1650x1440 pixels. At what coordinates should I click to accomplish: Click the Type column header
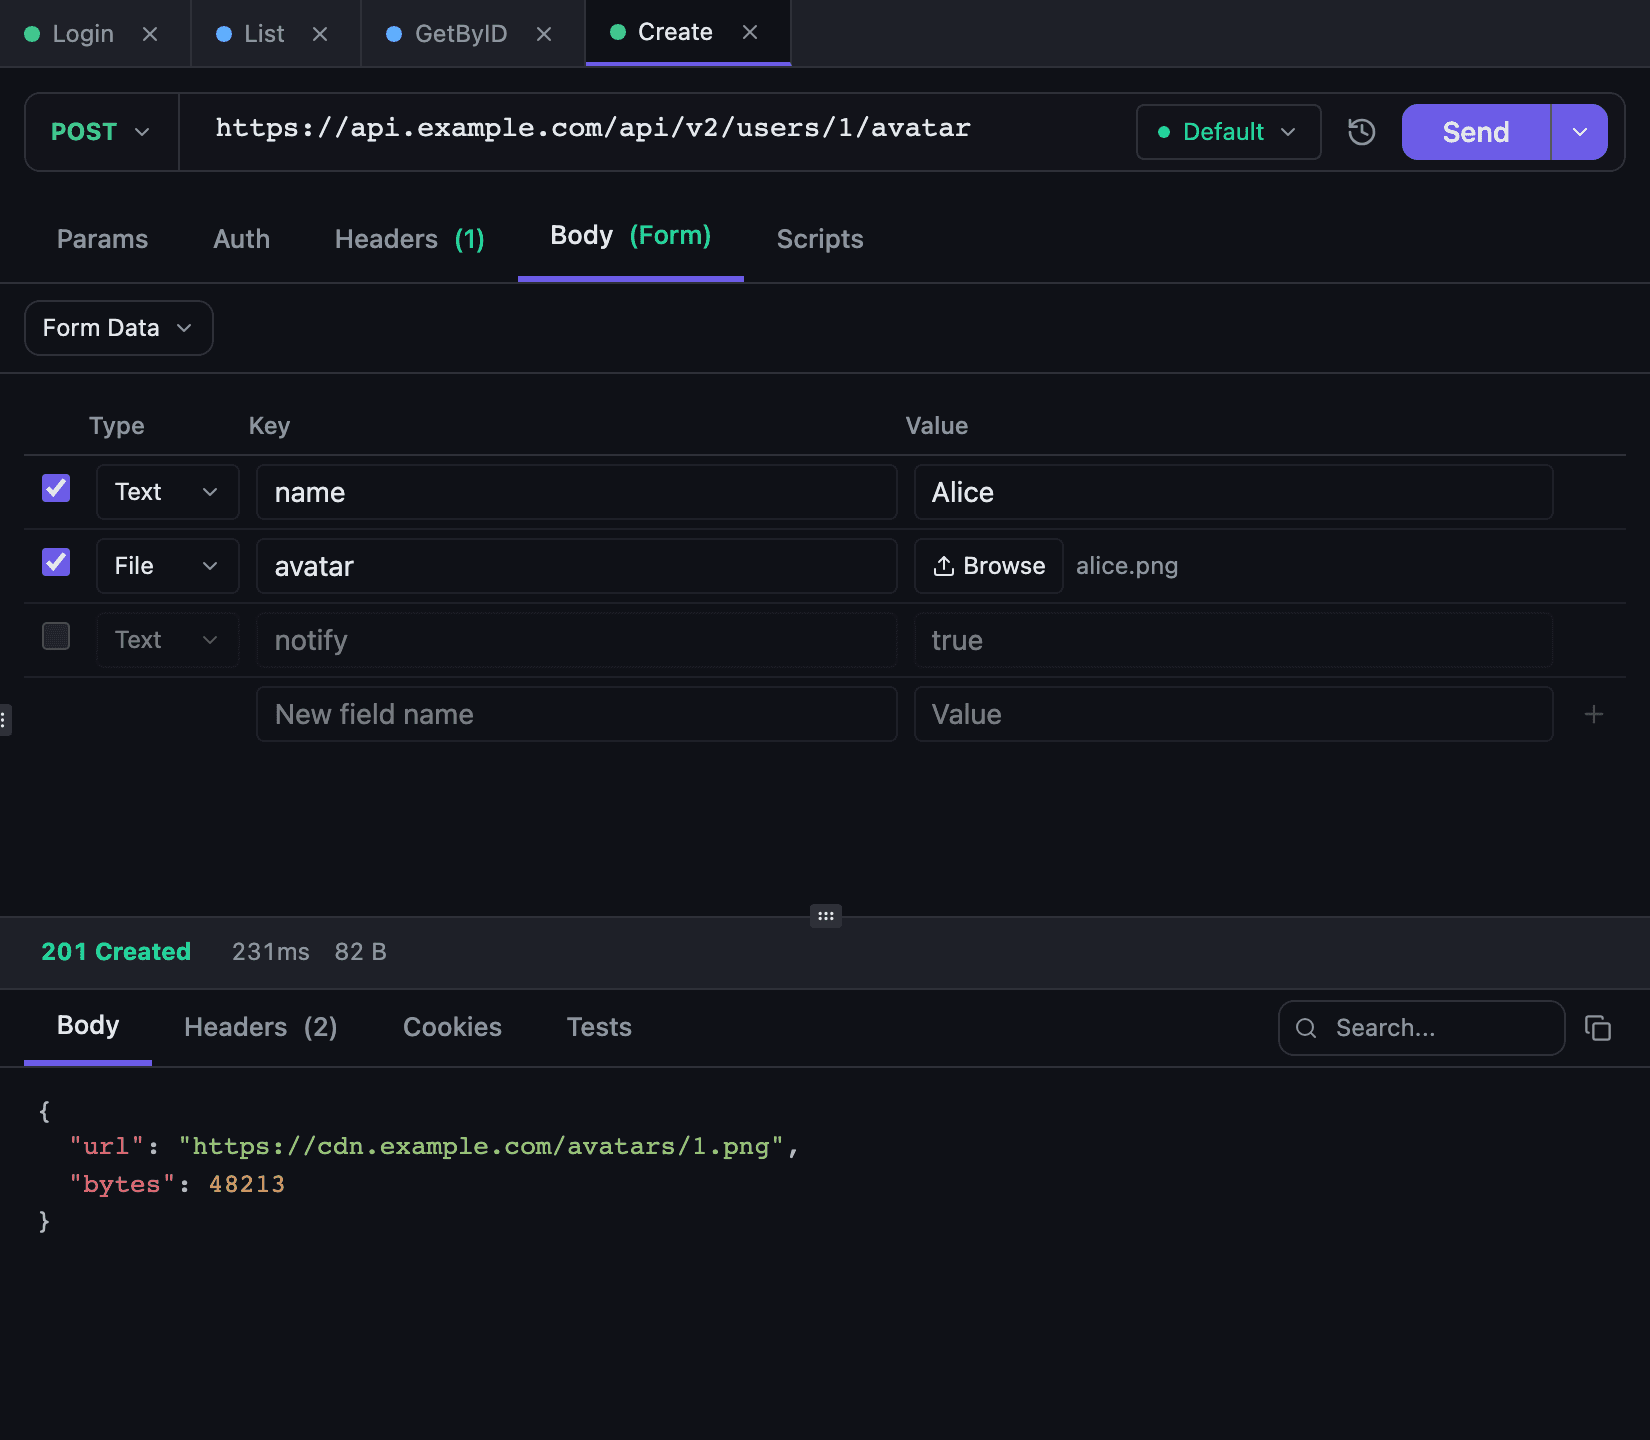tap(116, 426)
